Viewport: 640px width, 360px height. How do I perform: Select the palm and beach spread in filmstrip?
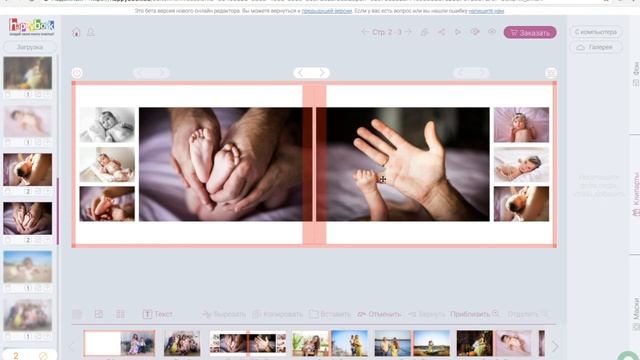pos(330,343)
